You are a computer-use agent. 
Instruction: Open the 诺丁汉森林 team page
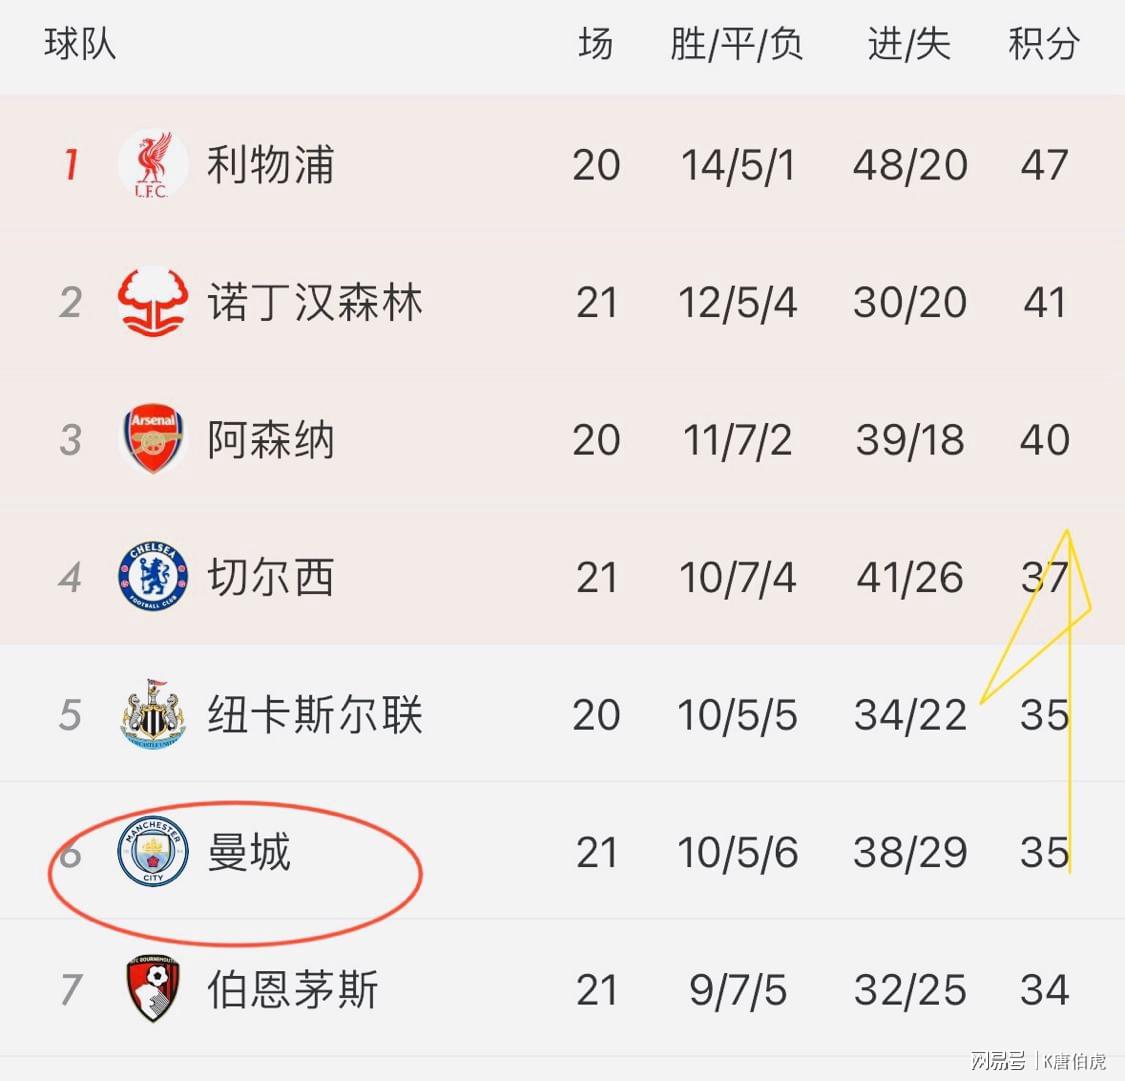314,302
